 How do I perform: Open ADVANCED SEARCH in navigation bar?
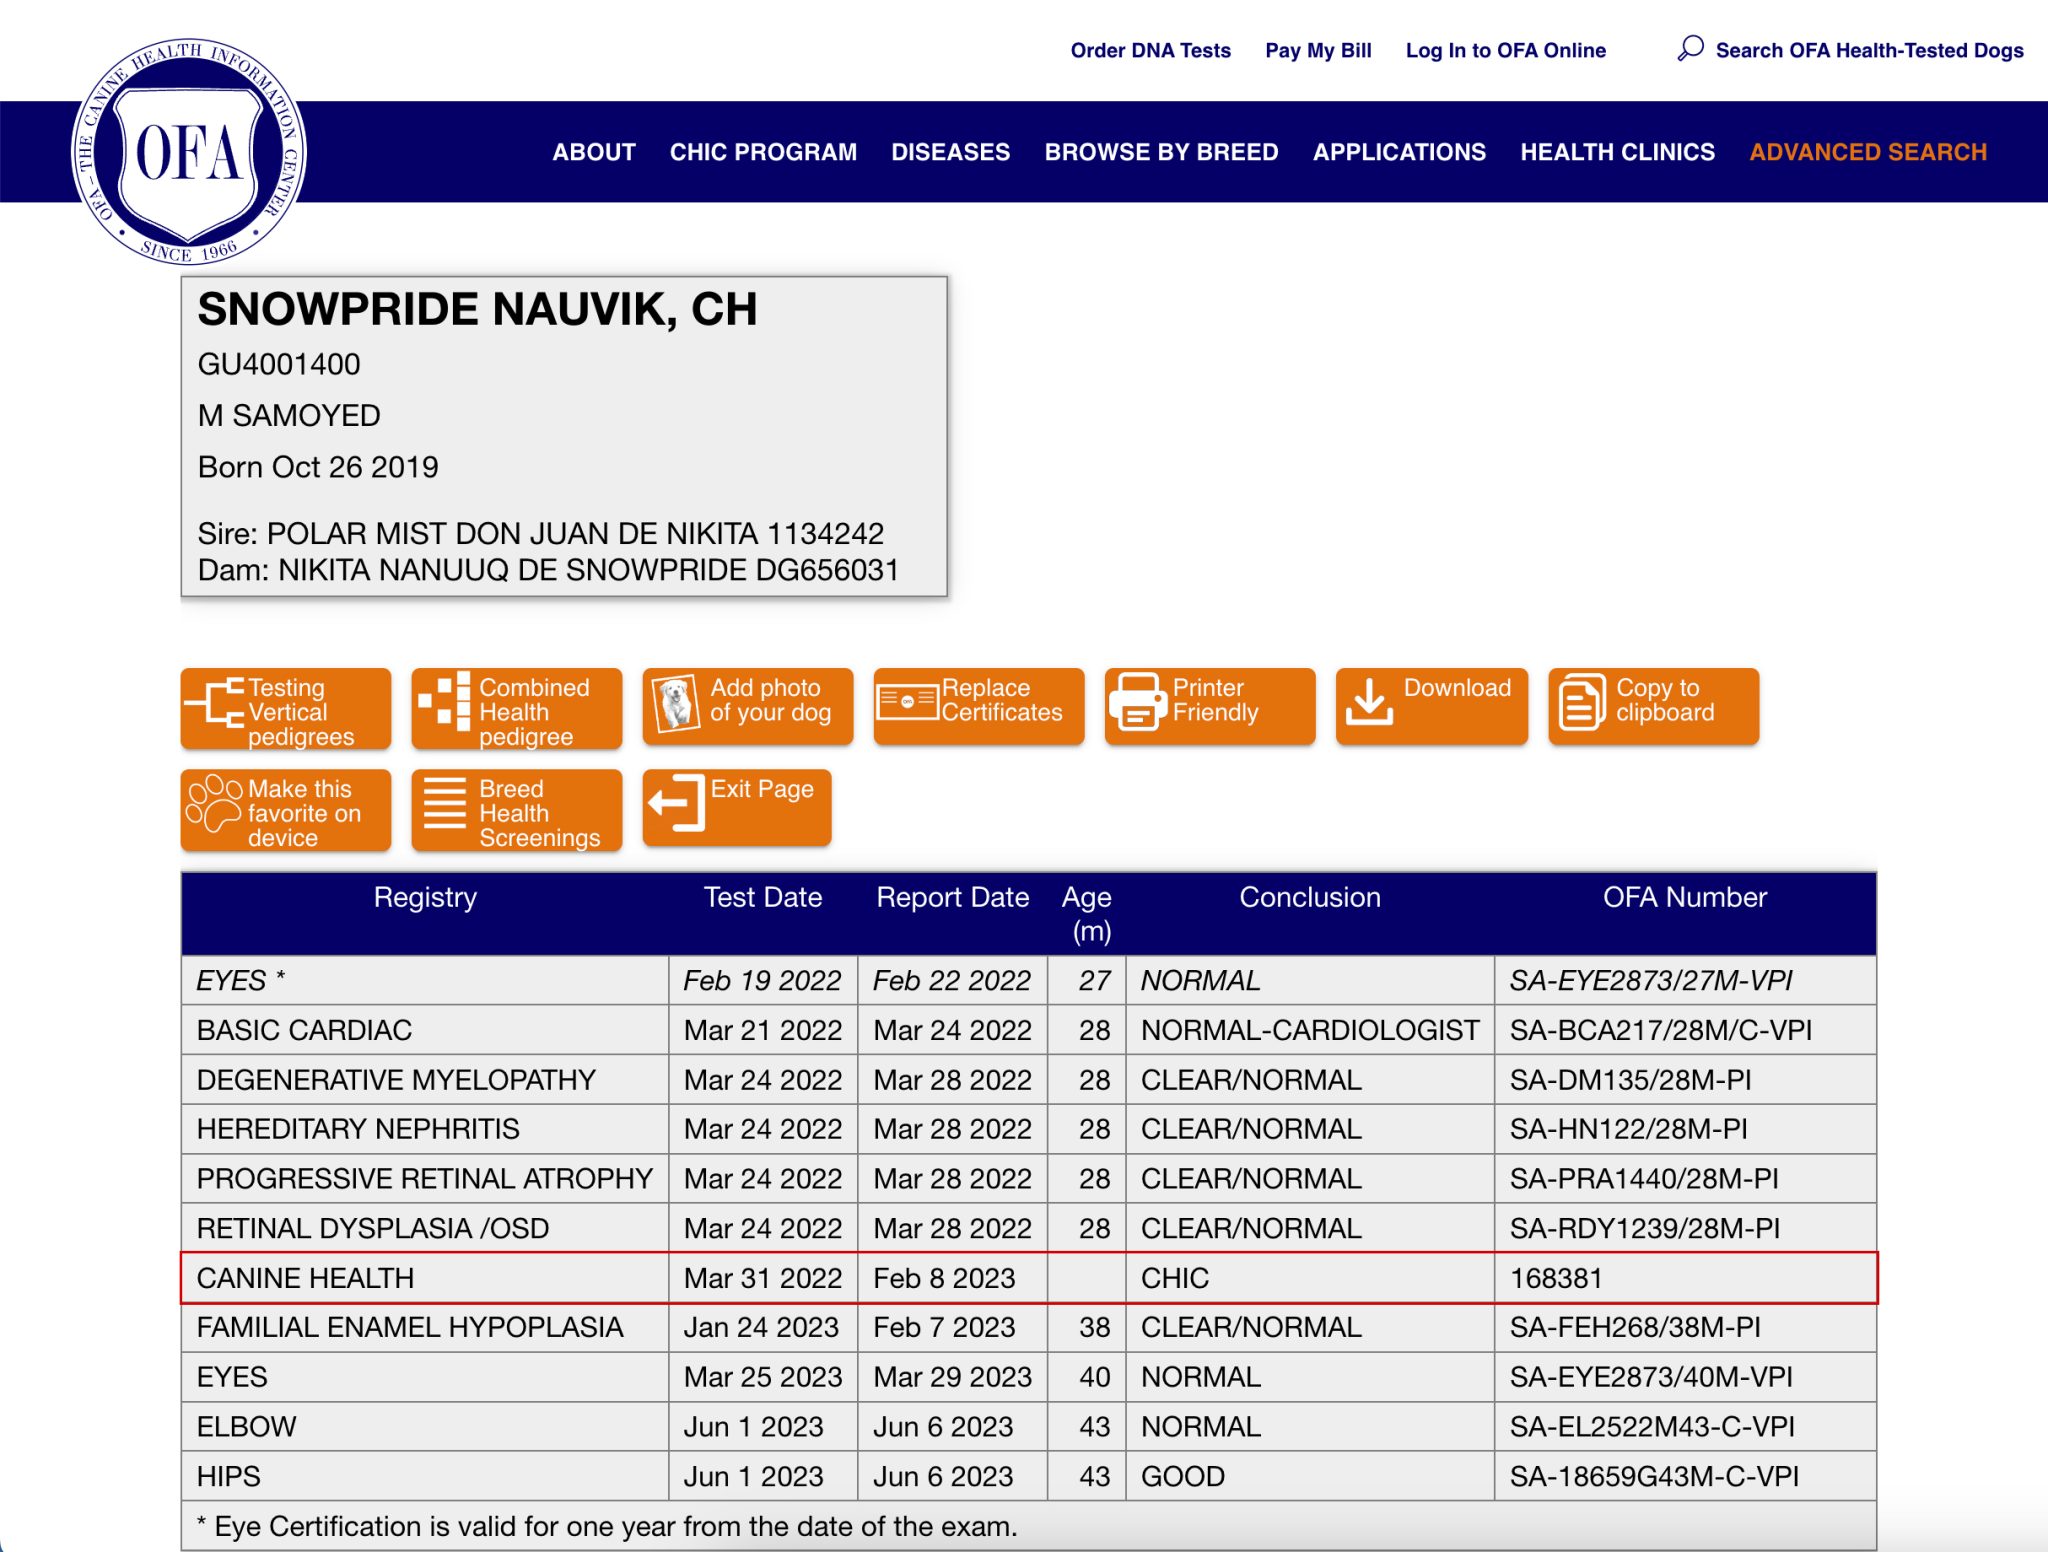click(1867, 152)
